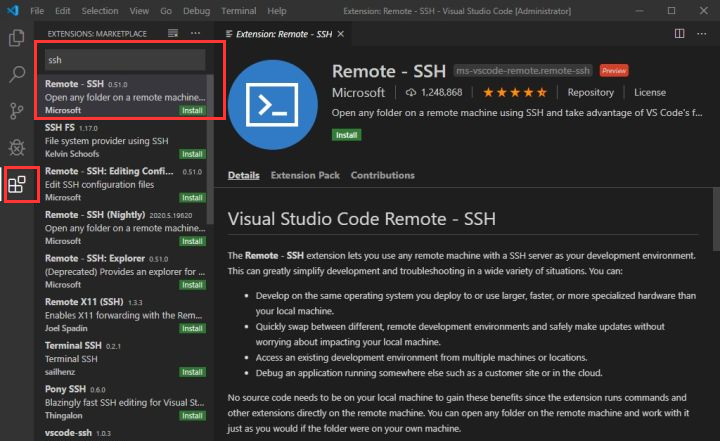Select Pony SSH list entry

121,402
